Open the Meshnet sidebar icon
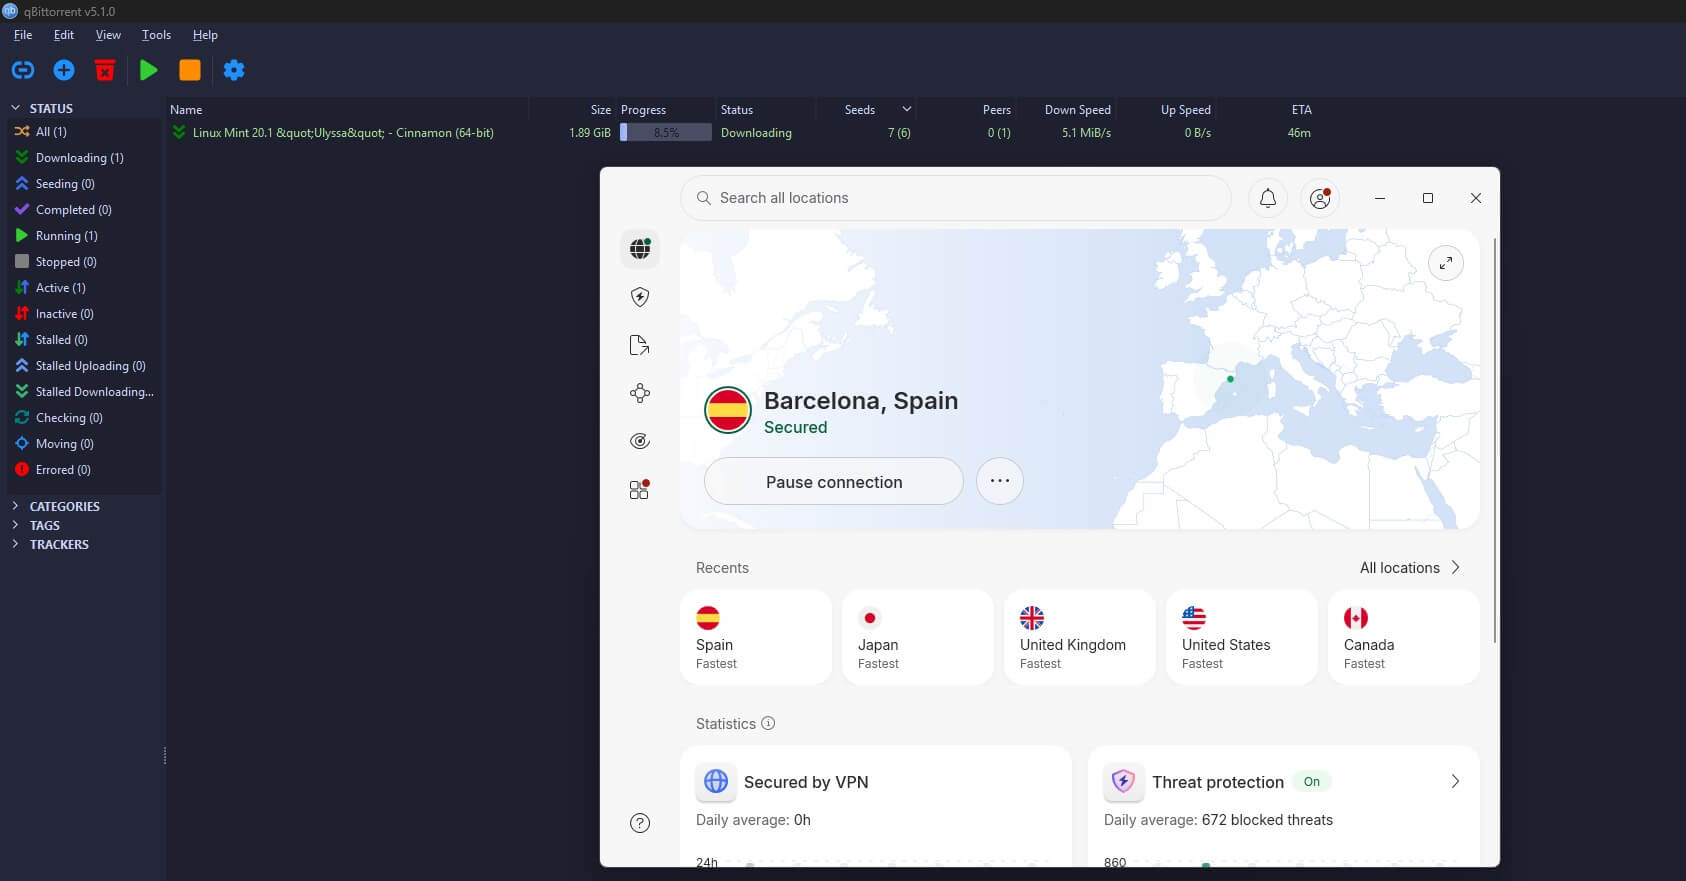This screenshot has height=881, width=1686. (640, 393)
